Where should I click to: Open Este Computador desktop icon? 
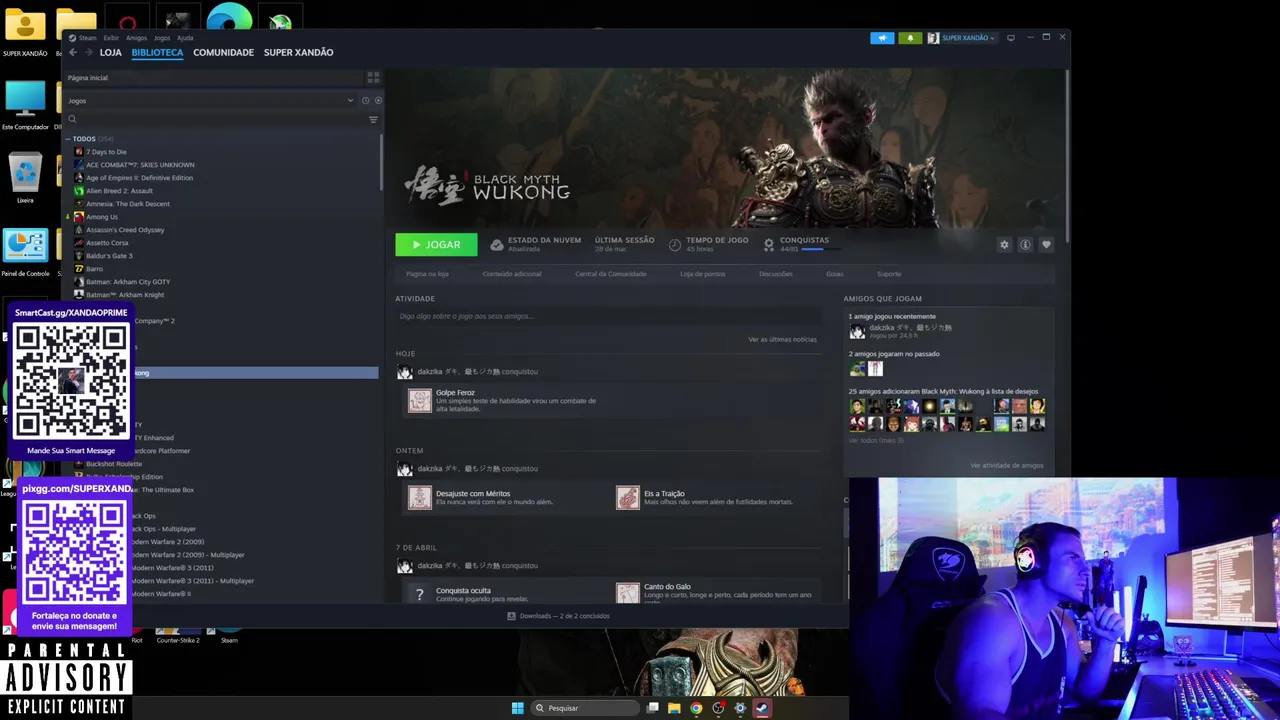click(25, 105)
